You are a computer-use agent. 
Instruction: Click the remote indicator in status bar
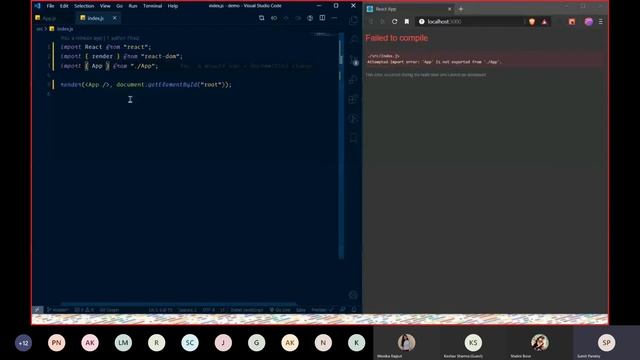(38, 310)
